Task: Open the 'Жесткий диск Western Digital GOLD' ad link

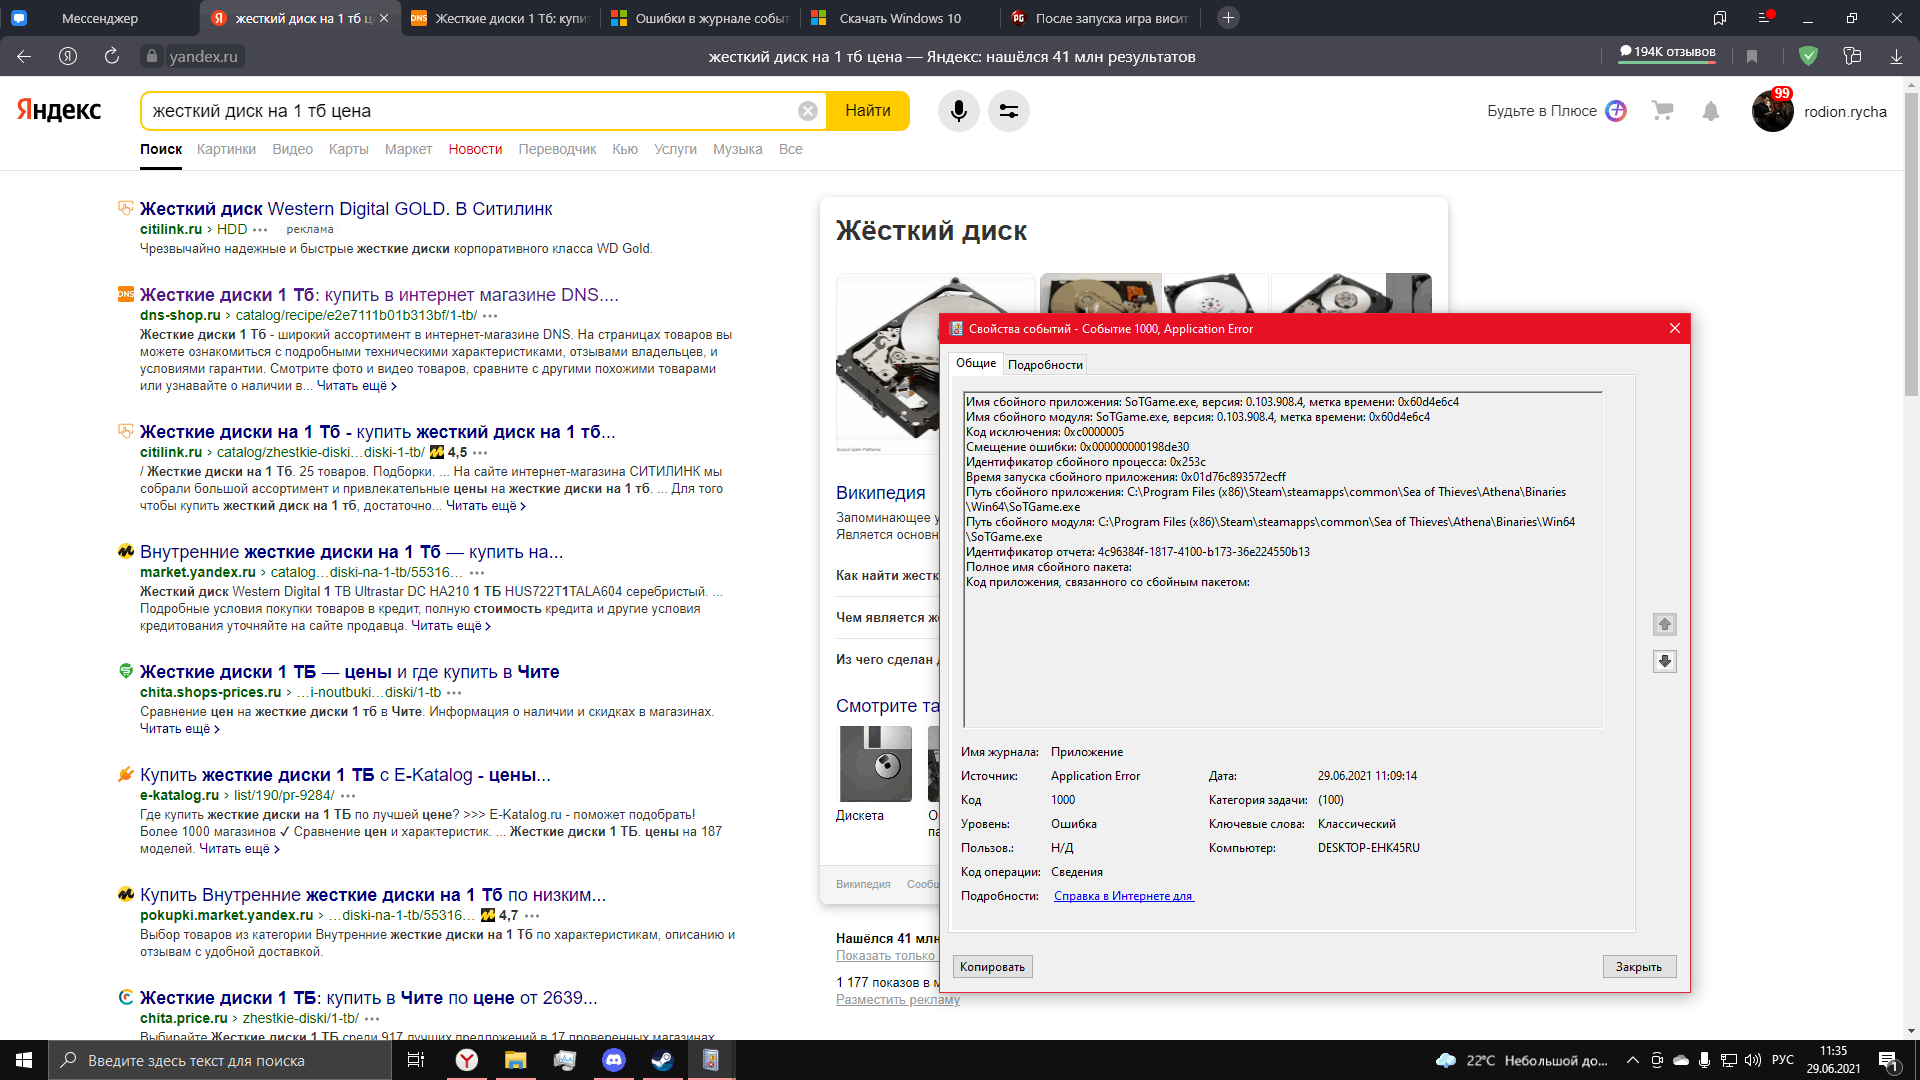Action: click(x=346, y=209)
